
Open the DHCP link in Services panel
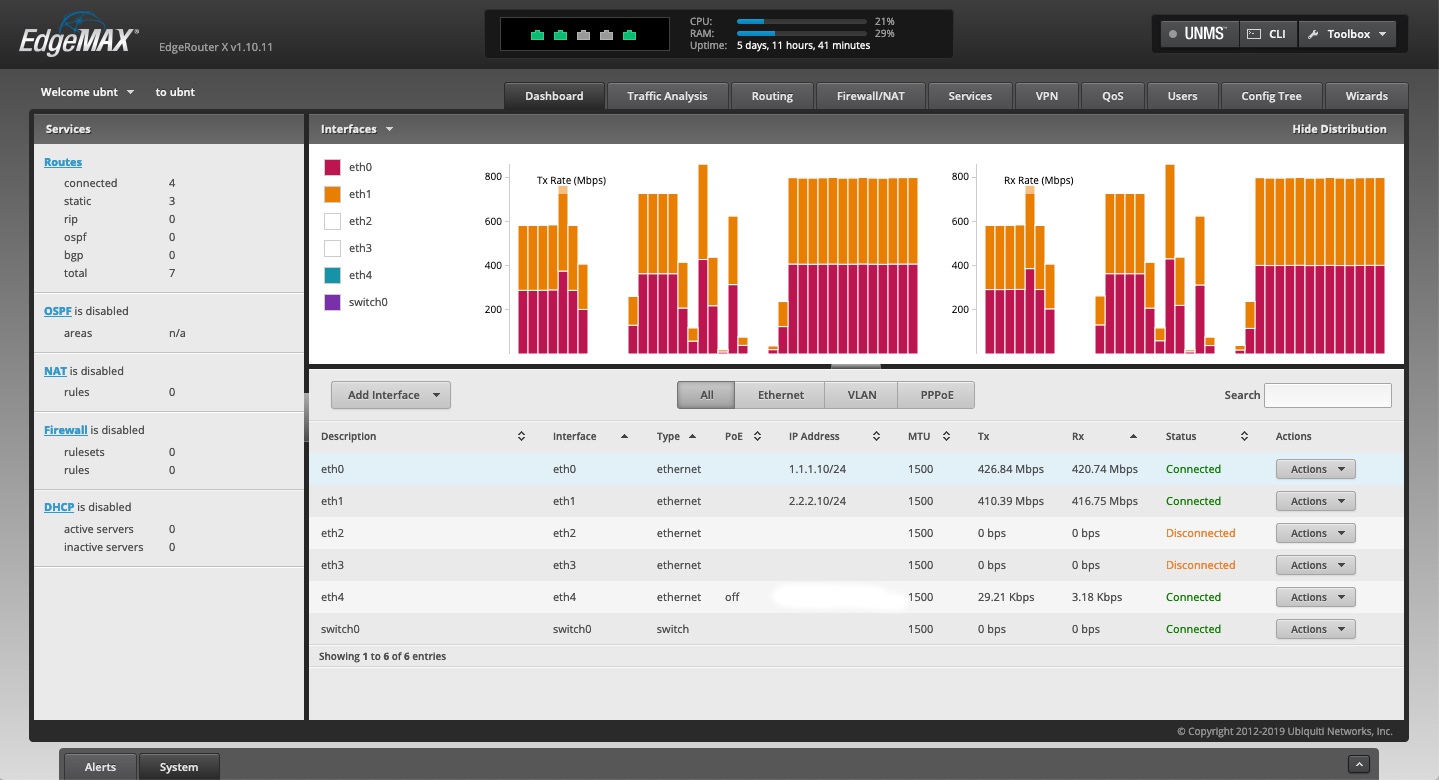coord(59,507)
